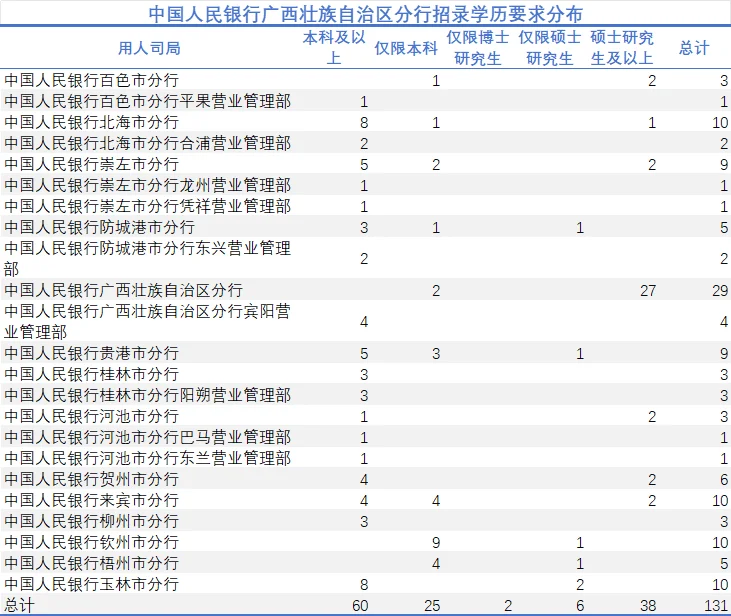Click value 4 under 仅限本科 in 梧州市分行 row
The width and height of the screenshot is (731, 616).
436,563
